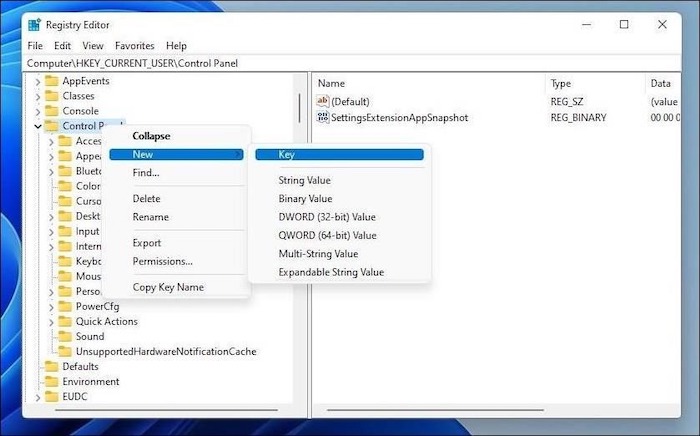
Task: Expand the Input subkey chevron
Action: [51, 232]
